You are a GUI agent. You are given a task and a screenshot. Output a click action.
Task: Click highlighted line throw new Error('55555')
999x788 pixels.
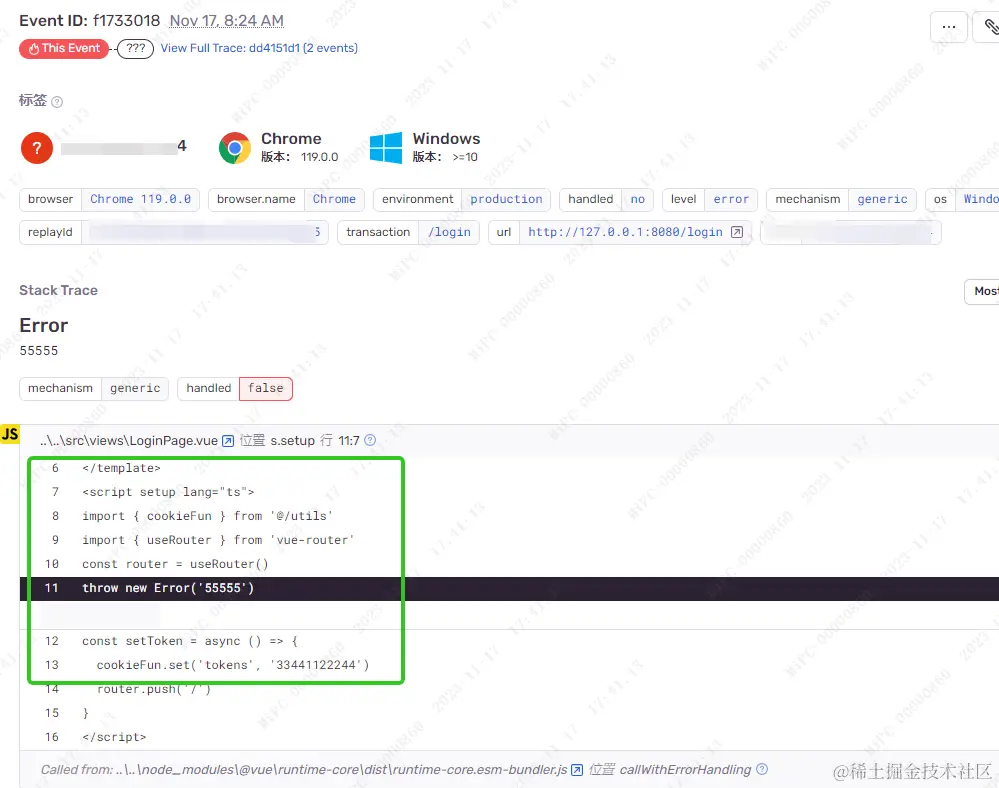509,589
